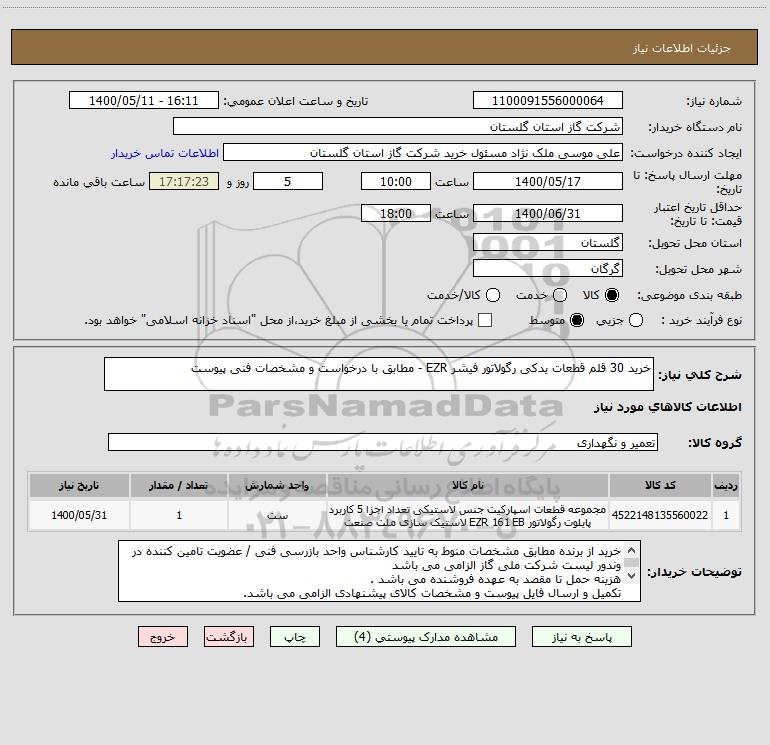Click the response deadline date 1400/05/17

tap(548, 182)
